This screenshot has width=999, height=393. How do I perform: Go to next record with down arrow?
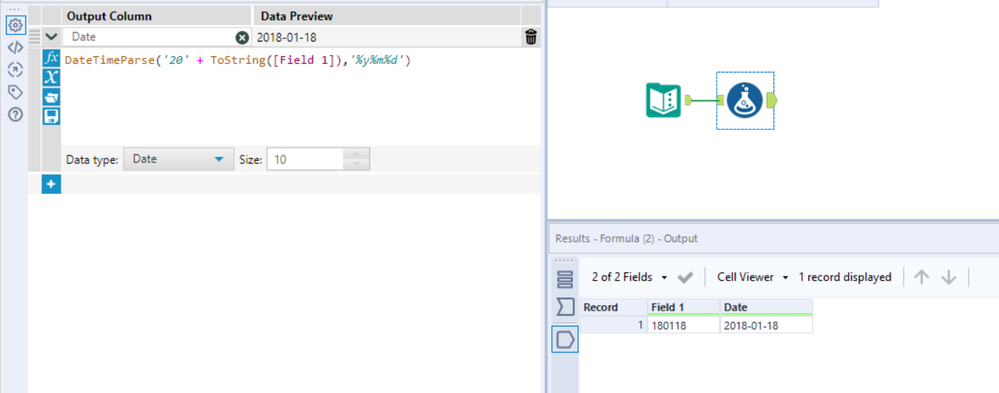949,277
